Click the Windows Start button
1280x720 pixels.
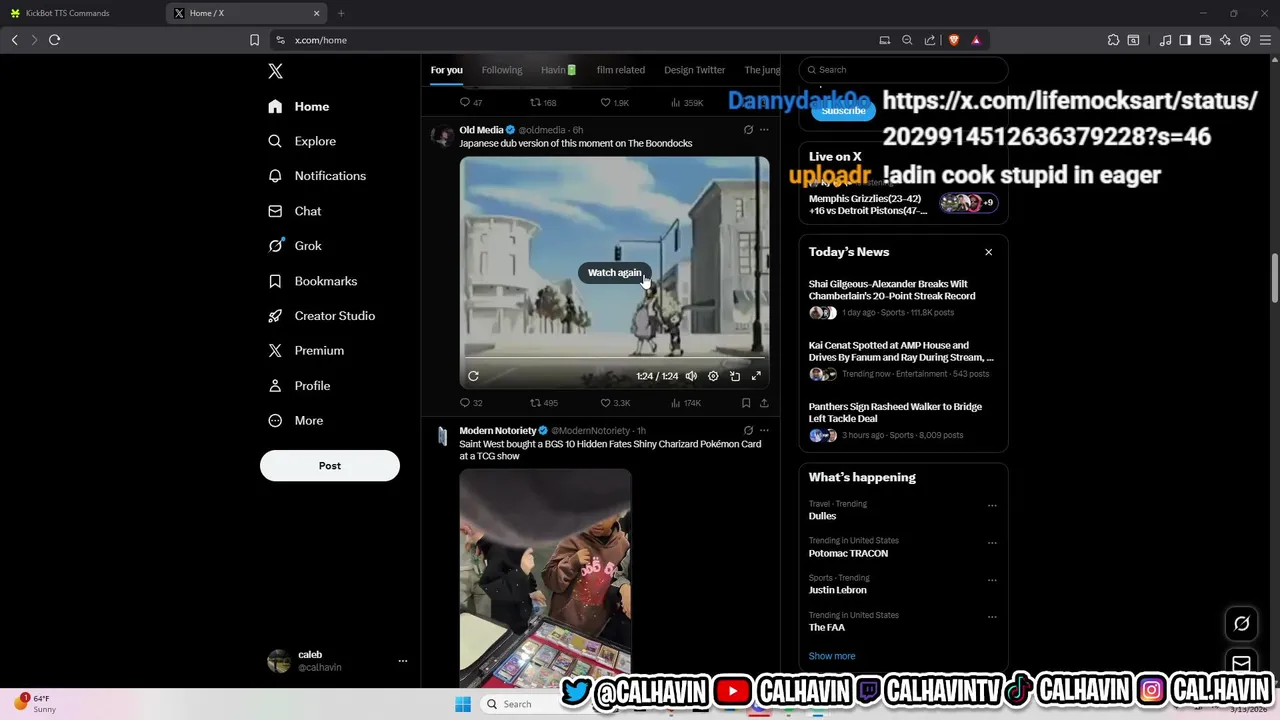(x=463, y=704)
